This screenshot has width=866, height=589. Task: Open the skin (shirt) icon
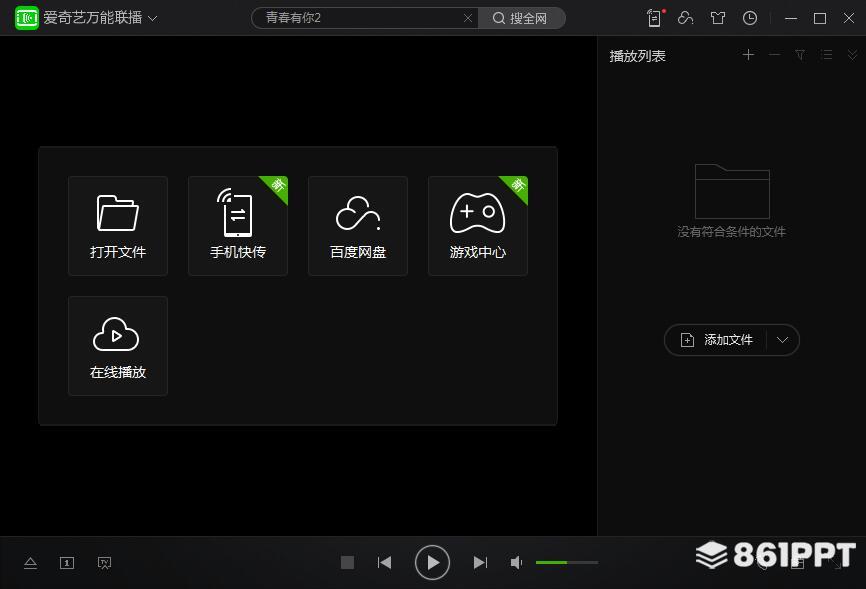(x=717, y=18)
